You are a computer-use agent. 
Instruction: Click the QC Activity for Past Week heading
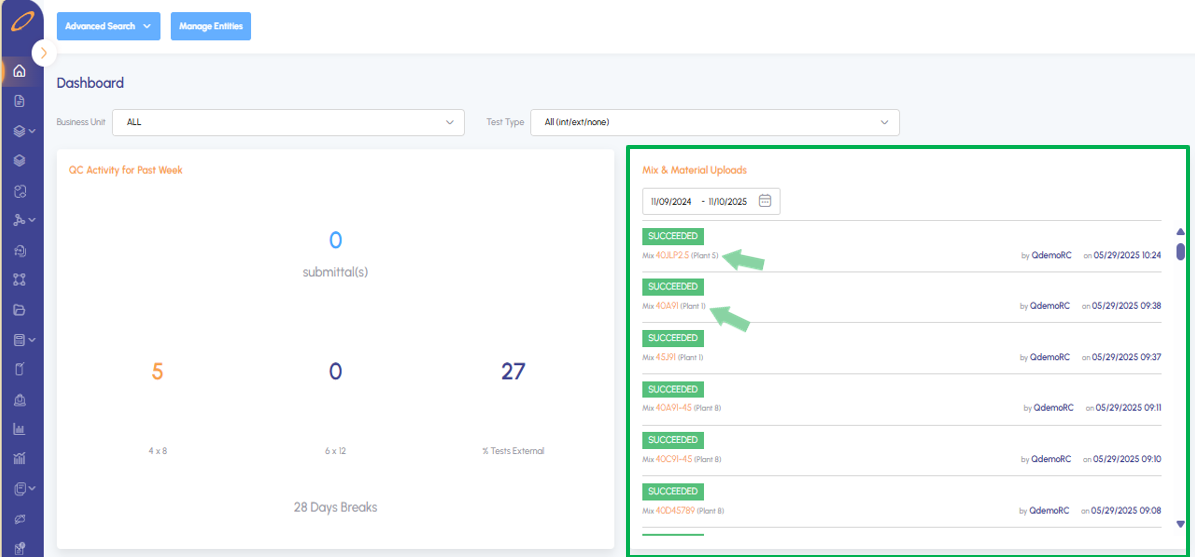coord(126,170)
